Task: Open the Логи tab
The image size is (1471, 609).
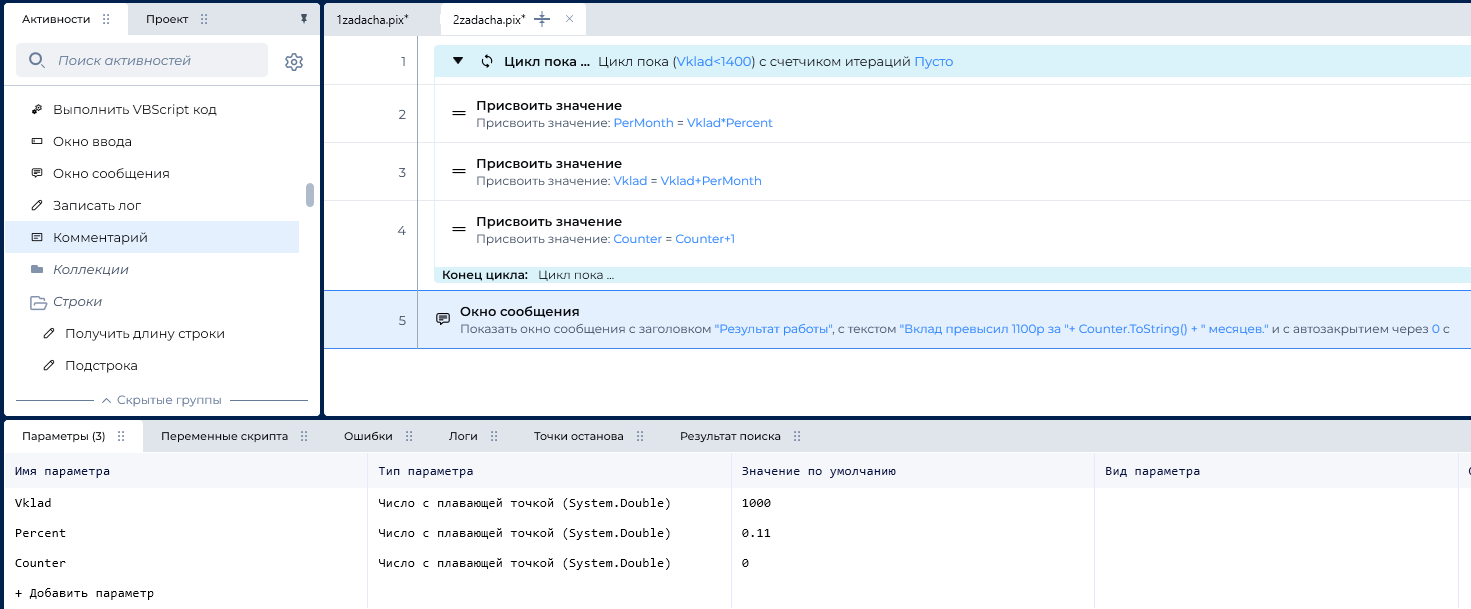Action: coord(463,436)
